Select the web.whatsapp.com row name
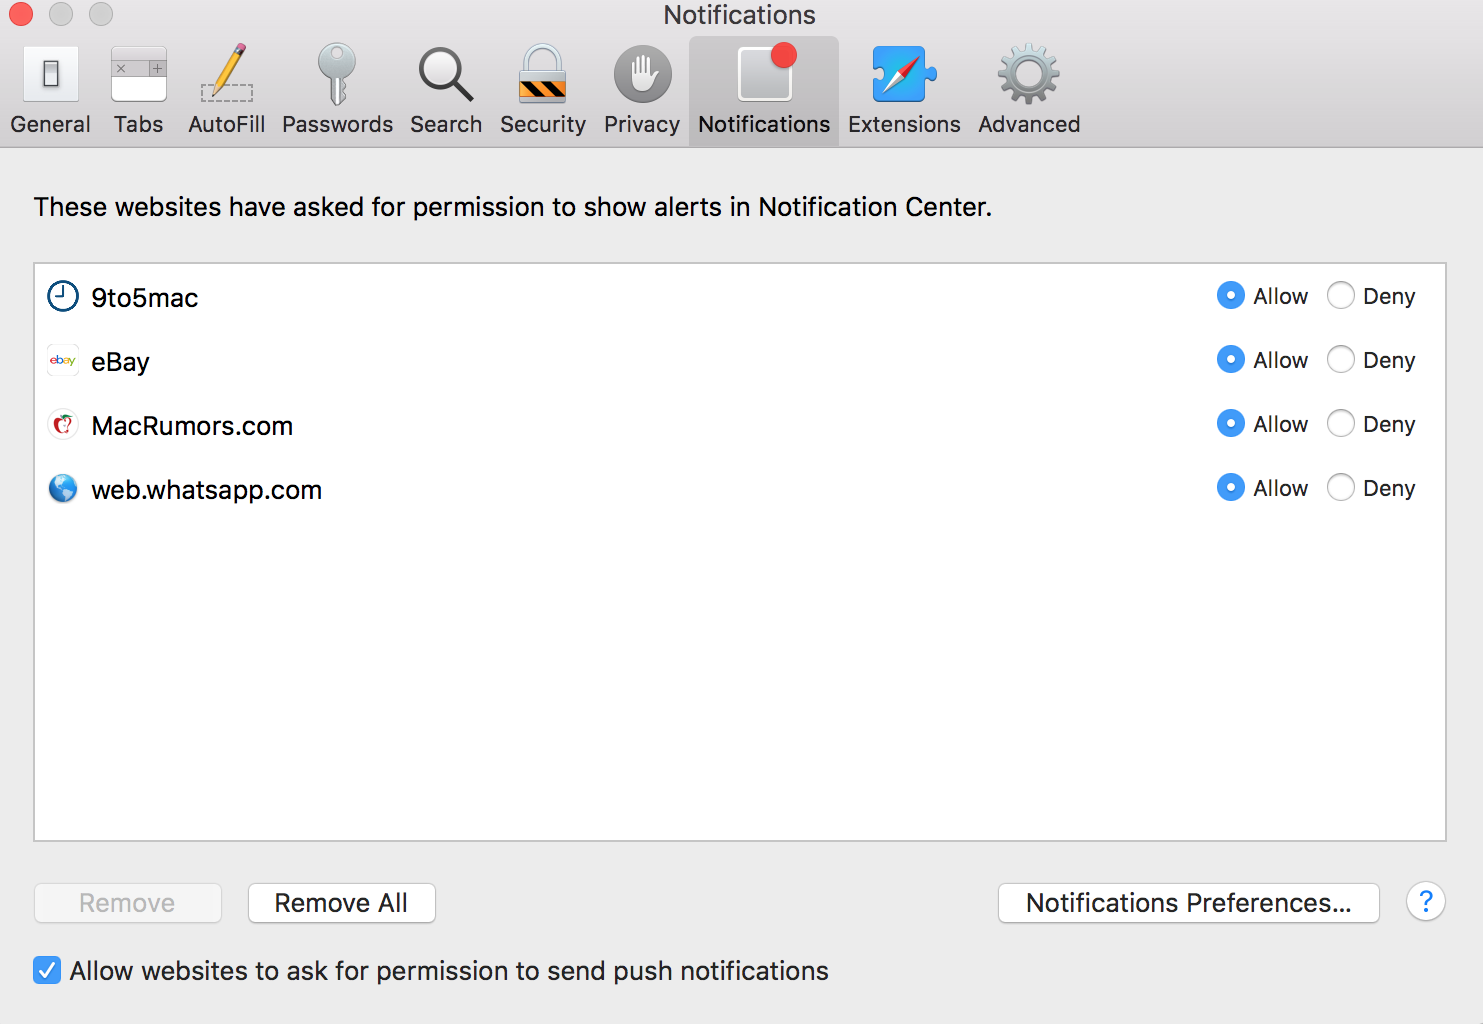1483x1024 pixels. (207, 490)
